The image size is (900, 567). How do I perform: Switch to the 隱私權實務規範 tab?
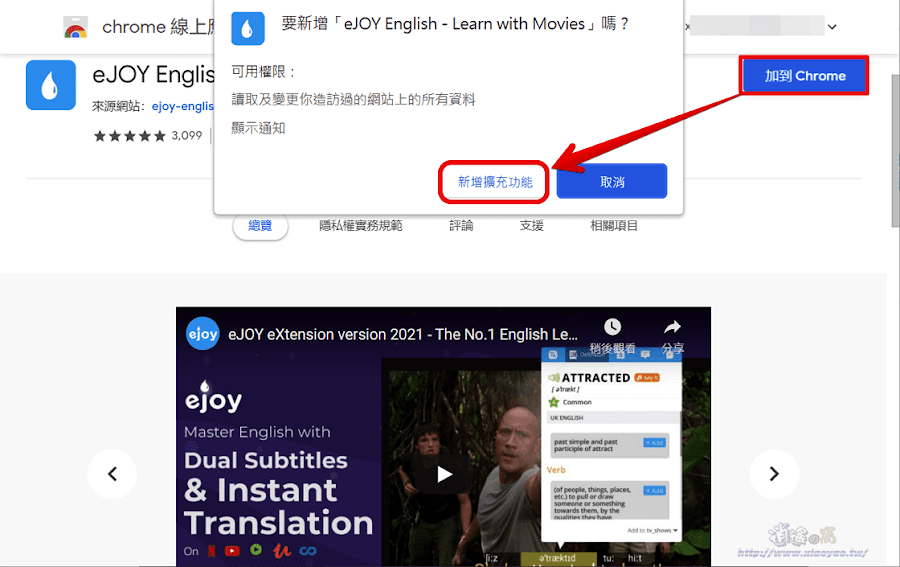[361, 226]
